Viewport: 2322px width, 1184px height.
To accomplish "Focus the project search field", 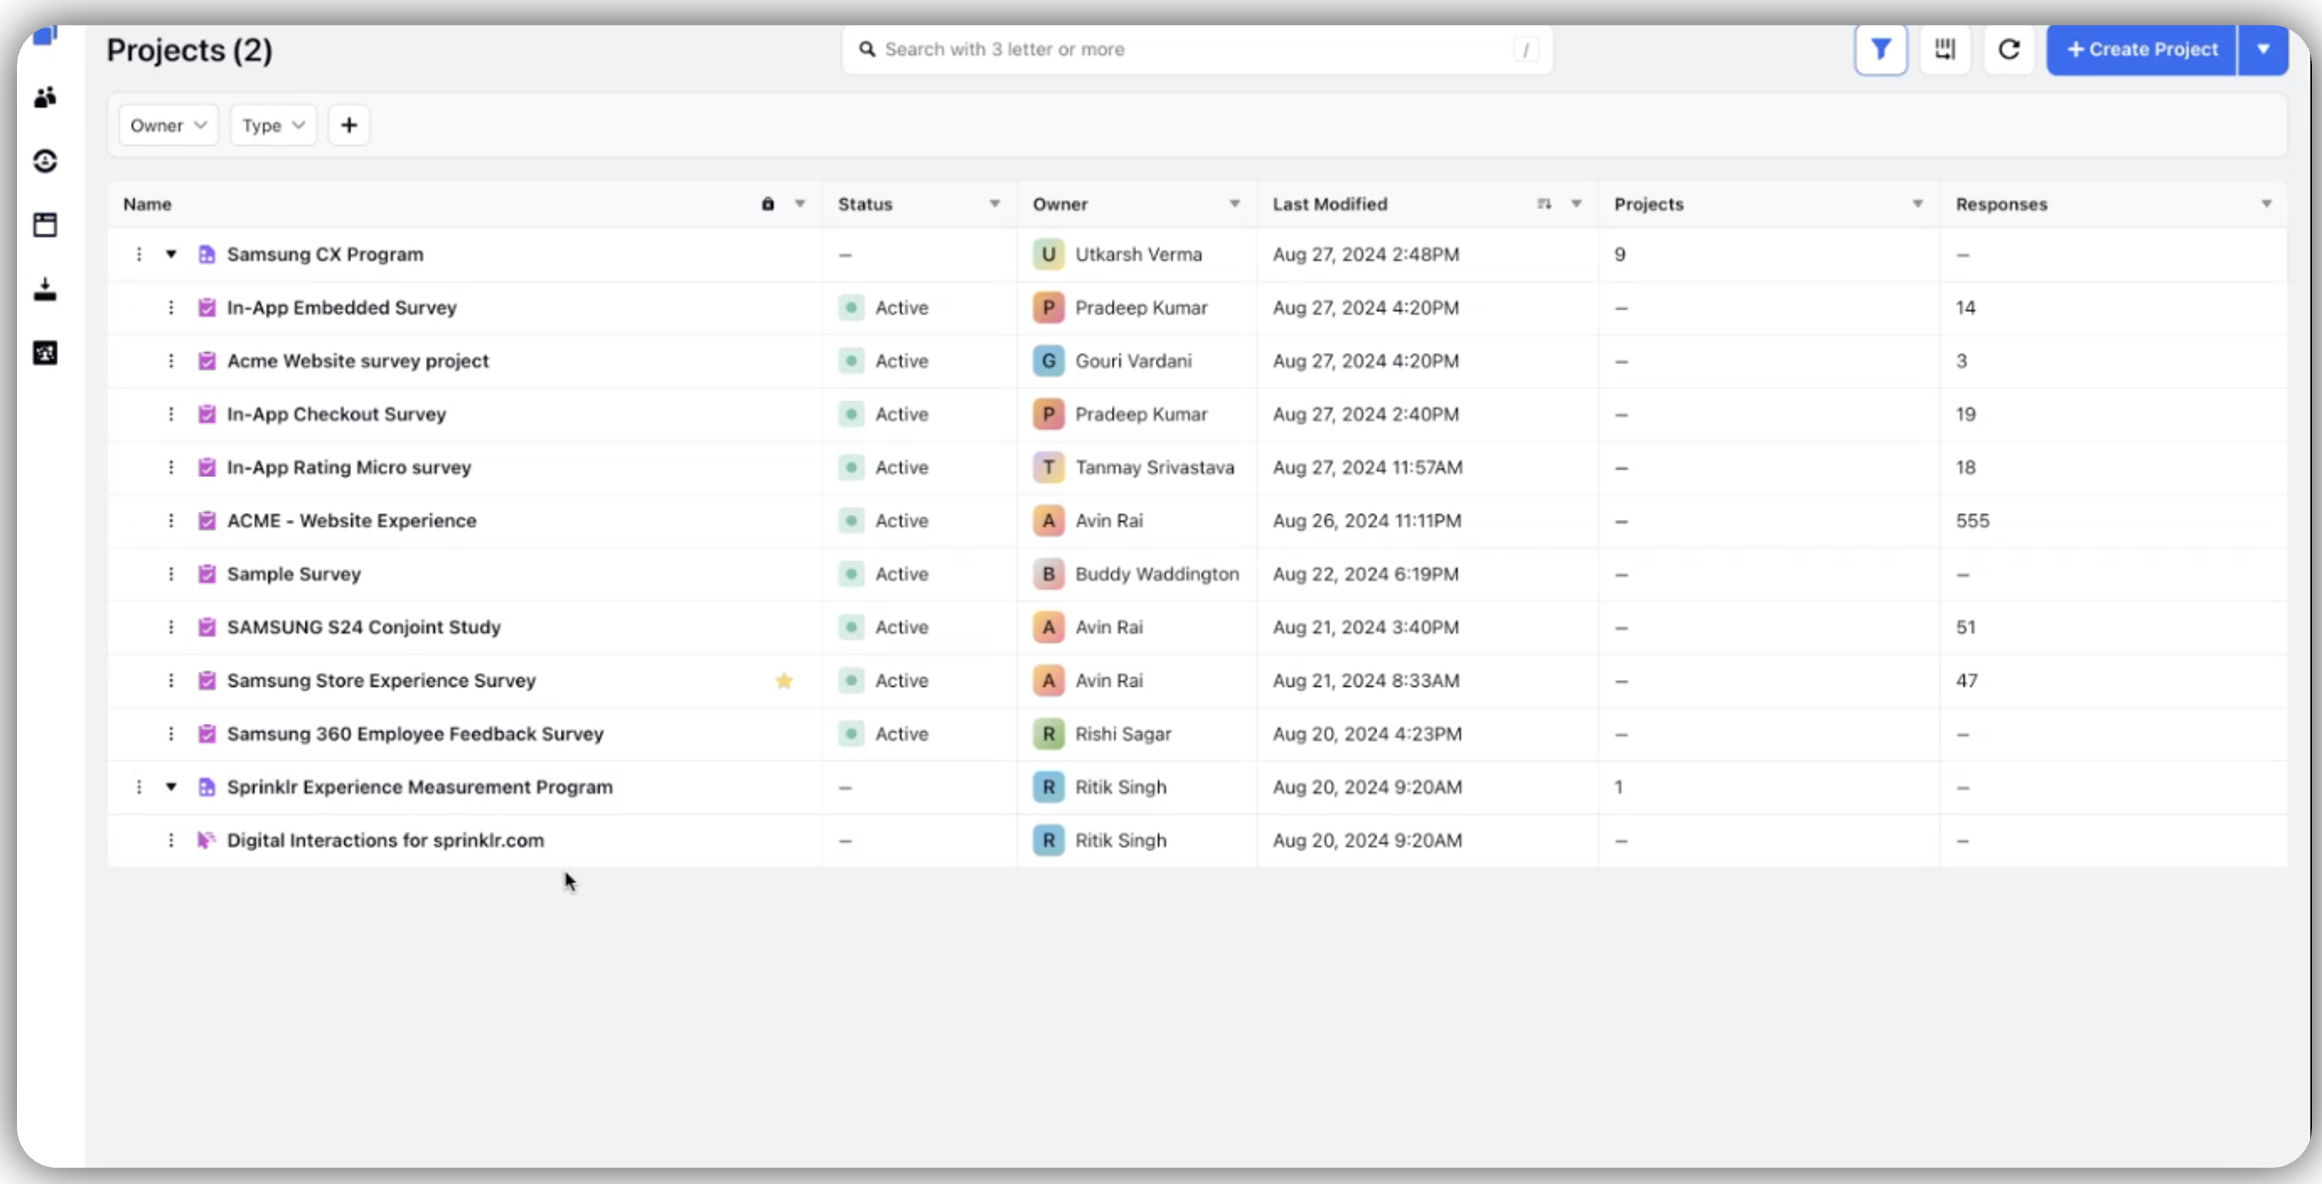I will coord(1197,49).
